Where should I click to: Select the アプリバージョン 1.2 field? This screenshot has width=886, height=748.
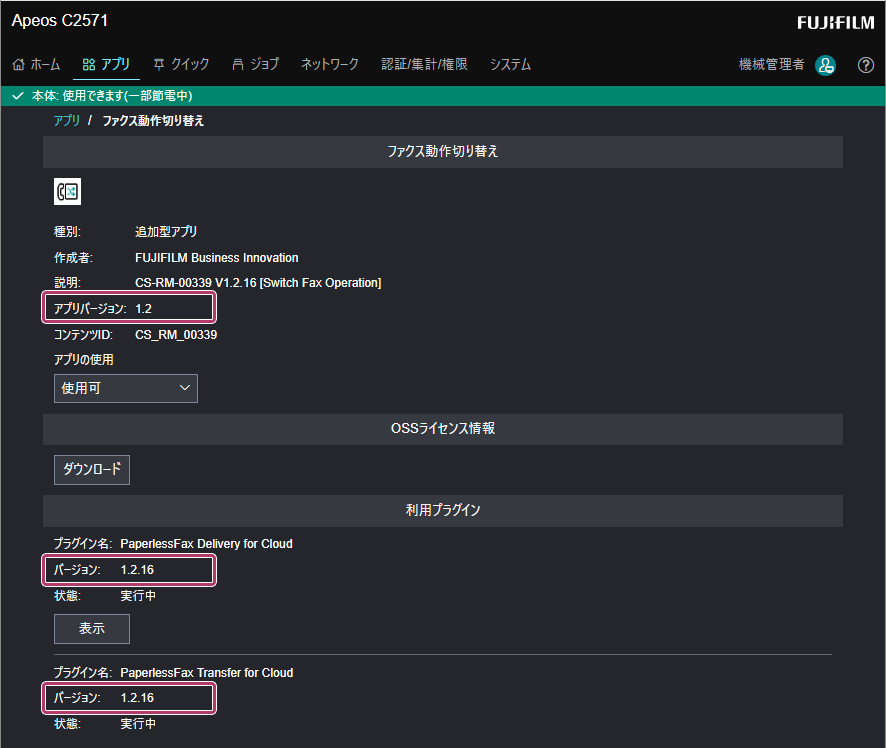[128, 309]
